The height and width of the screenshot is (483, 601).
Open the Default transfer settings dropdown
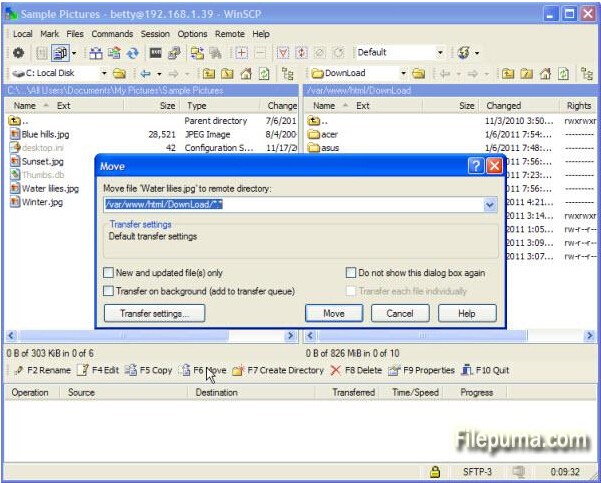(x=438, y=52)
